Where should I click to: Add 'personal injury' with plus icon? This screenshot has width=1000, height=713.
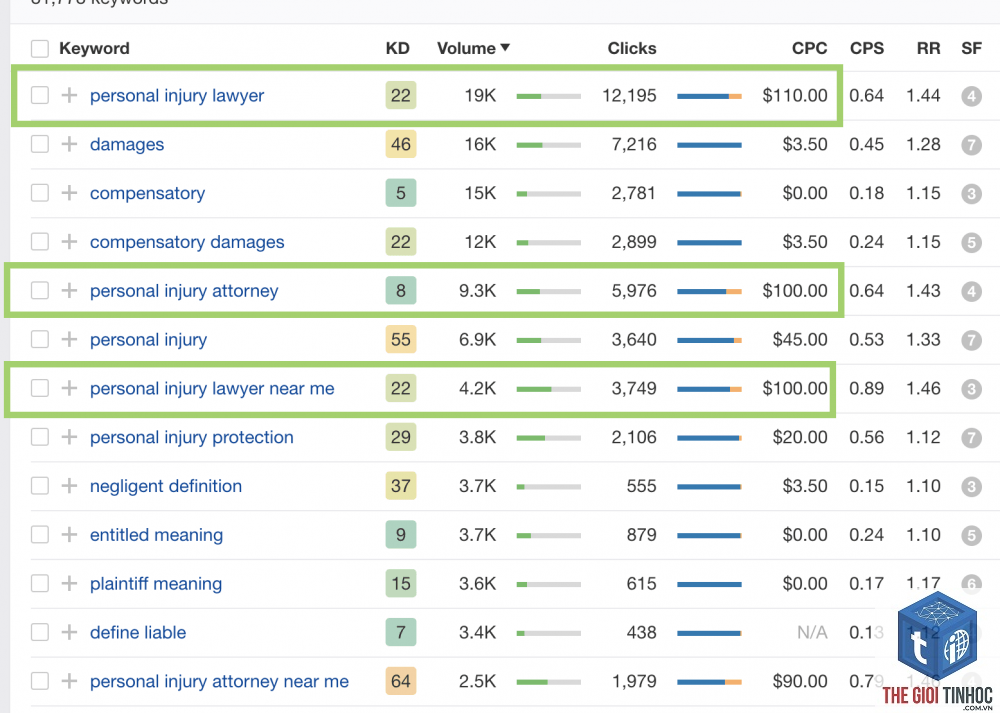pyautogui.click(x=69, y=339)
